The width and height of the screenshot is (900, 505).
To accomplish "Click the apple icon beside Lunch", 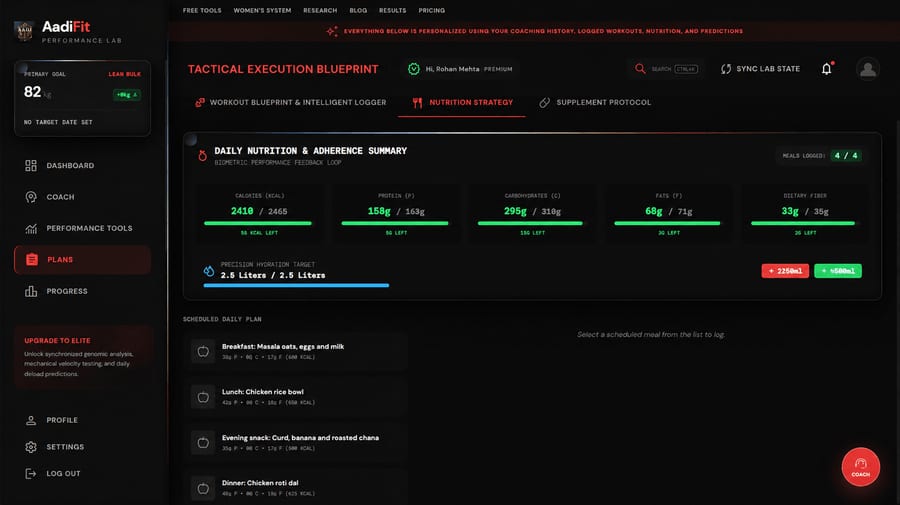I will (x=203, y=397).
